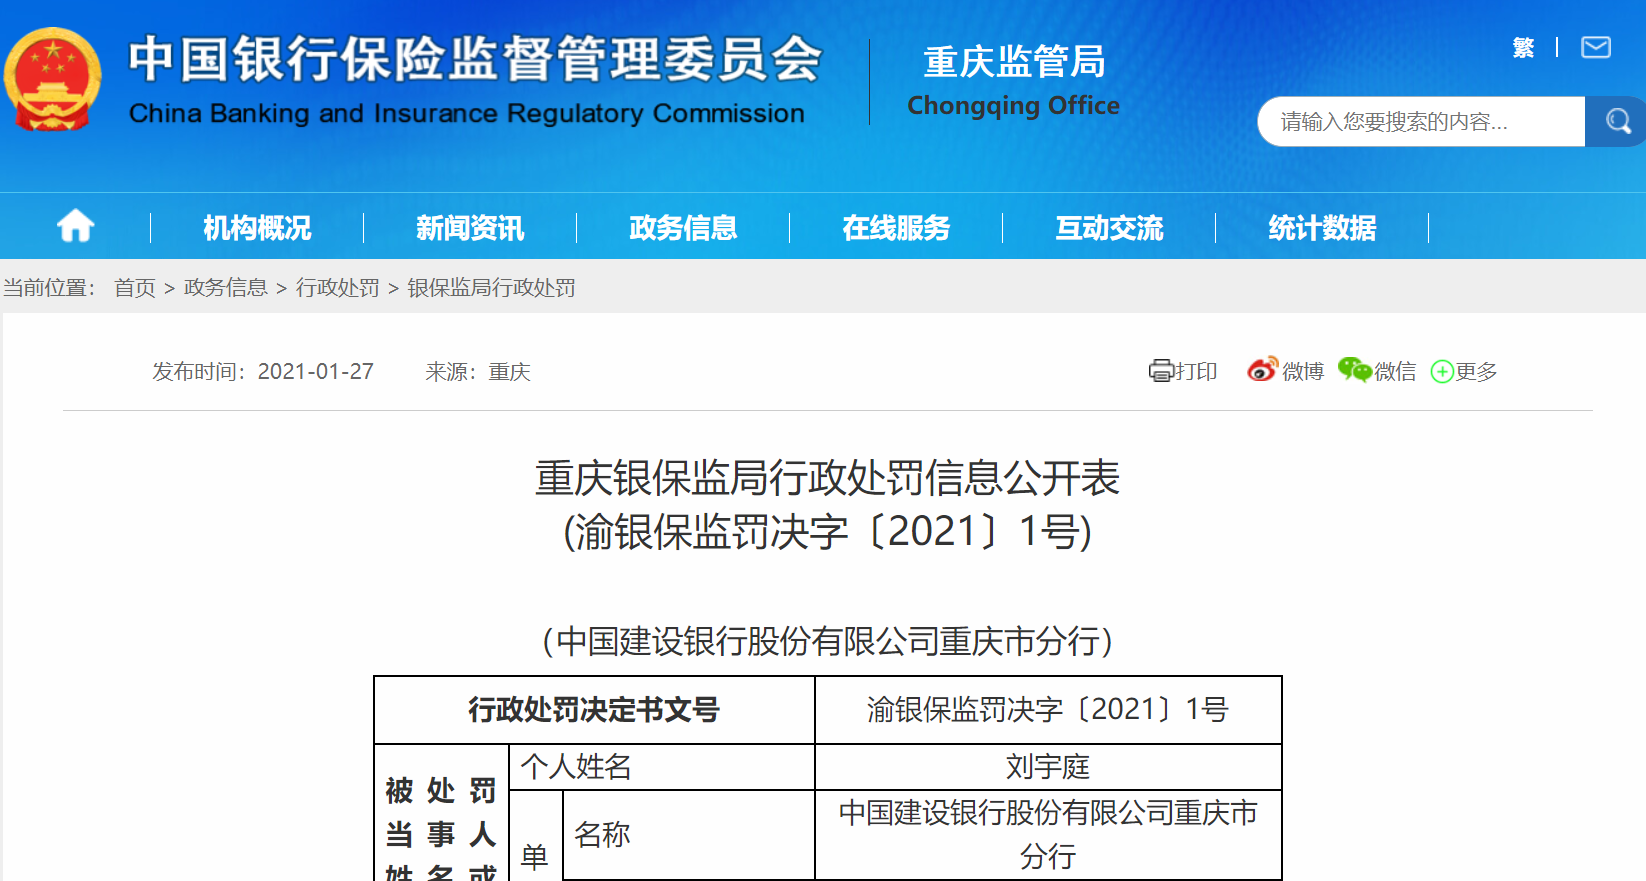
Task: Open the 统计数据 menu
Action: click(x=1322, y=228)
